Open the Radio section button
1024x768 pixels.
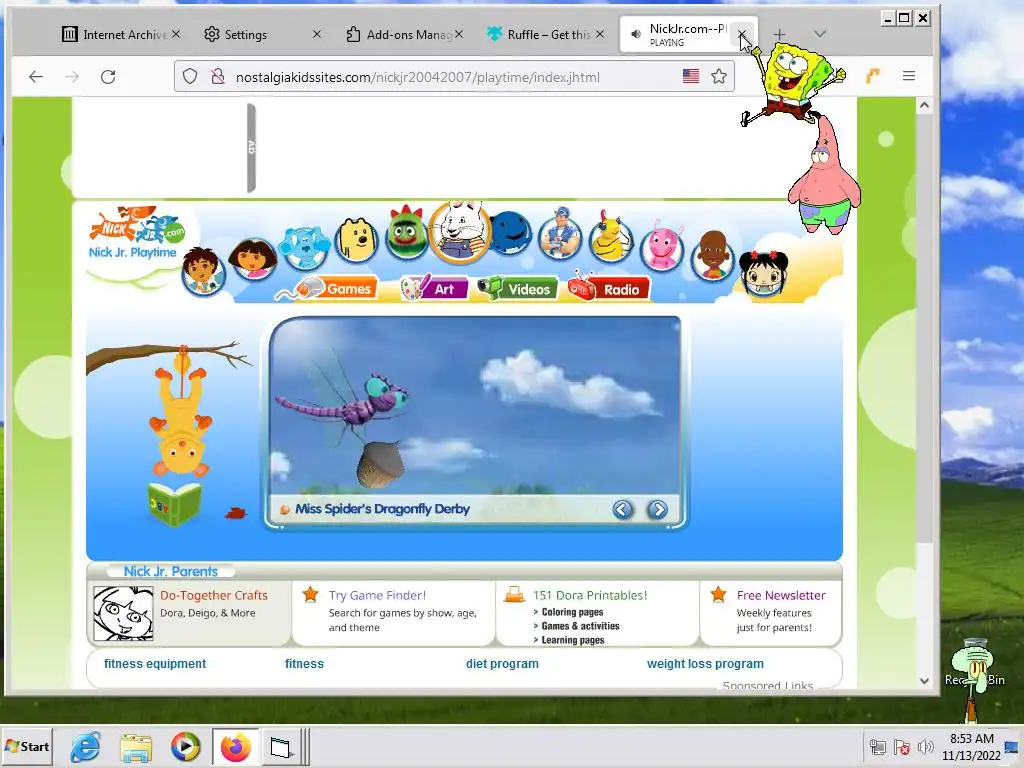pos(608,288)
